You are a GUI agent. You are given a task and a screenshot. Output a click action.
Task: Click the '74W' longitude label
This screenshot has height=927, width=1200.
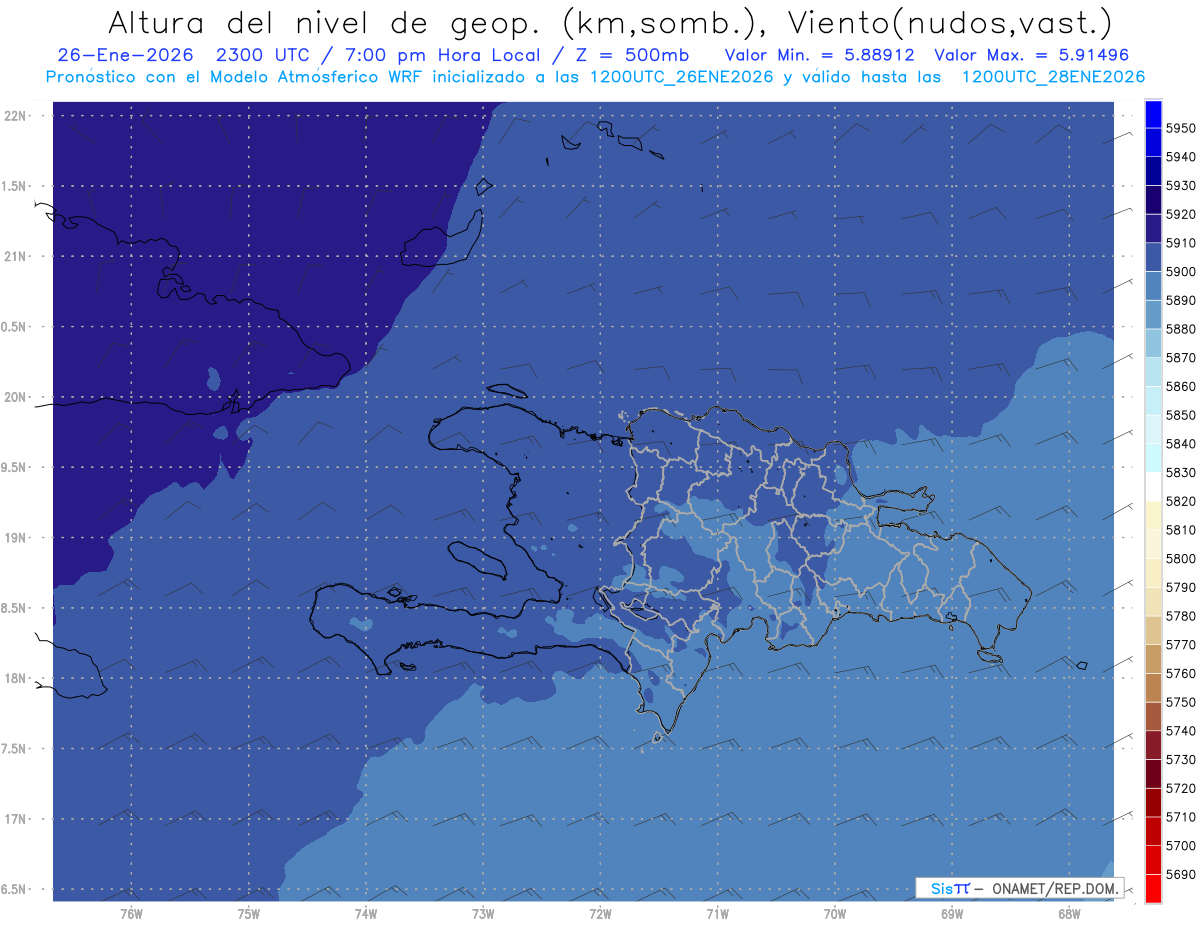[x=366, y=913]
